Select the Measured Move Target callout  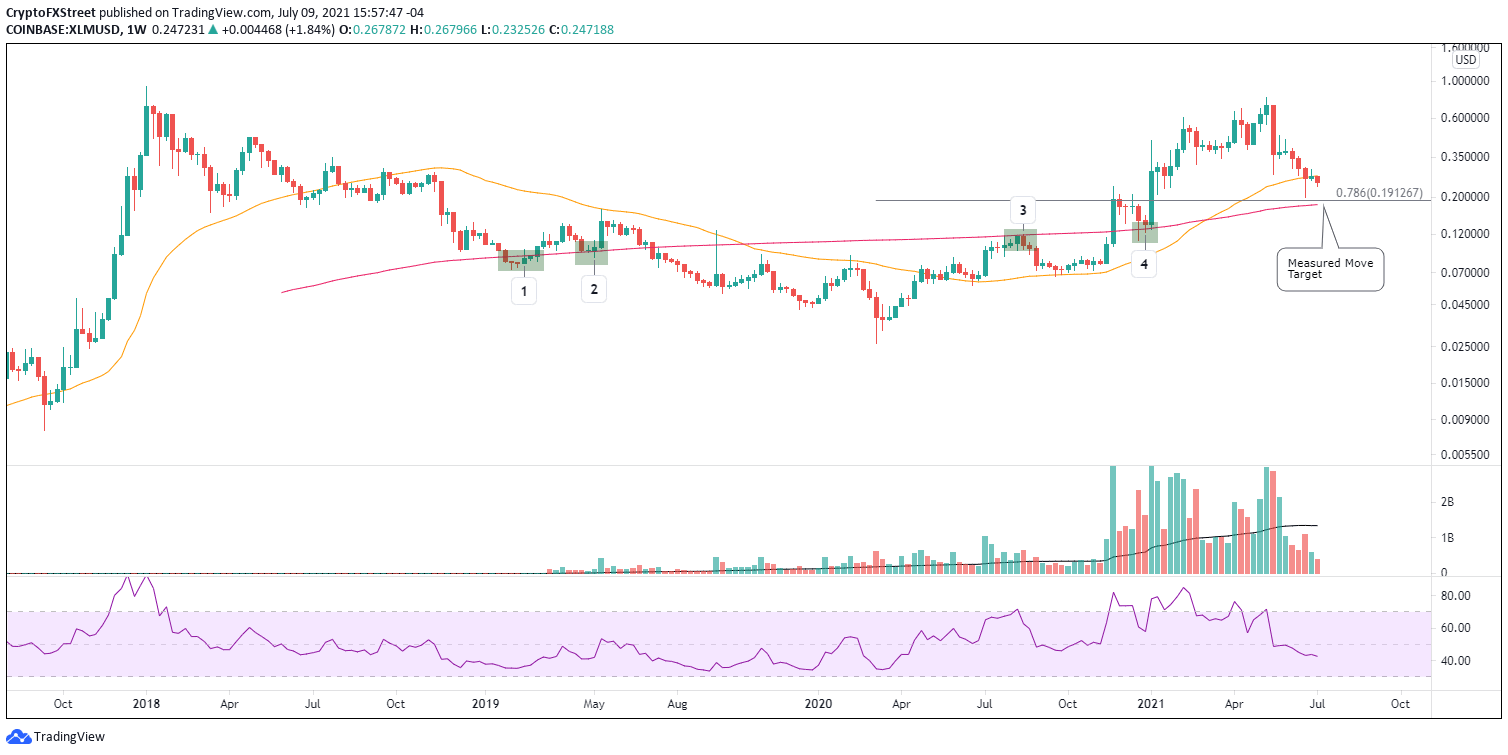point(1330,269)
